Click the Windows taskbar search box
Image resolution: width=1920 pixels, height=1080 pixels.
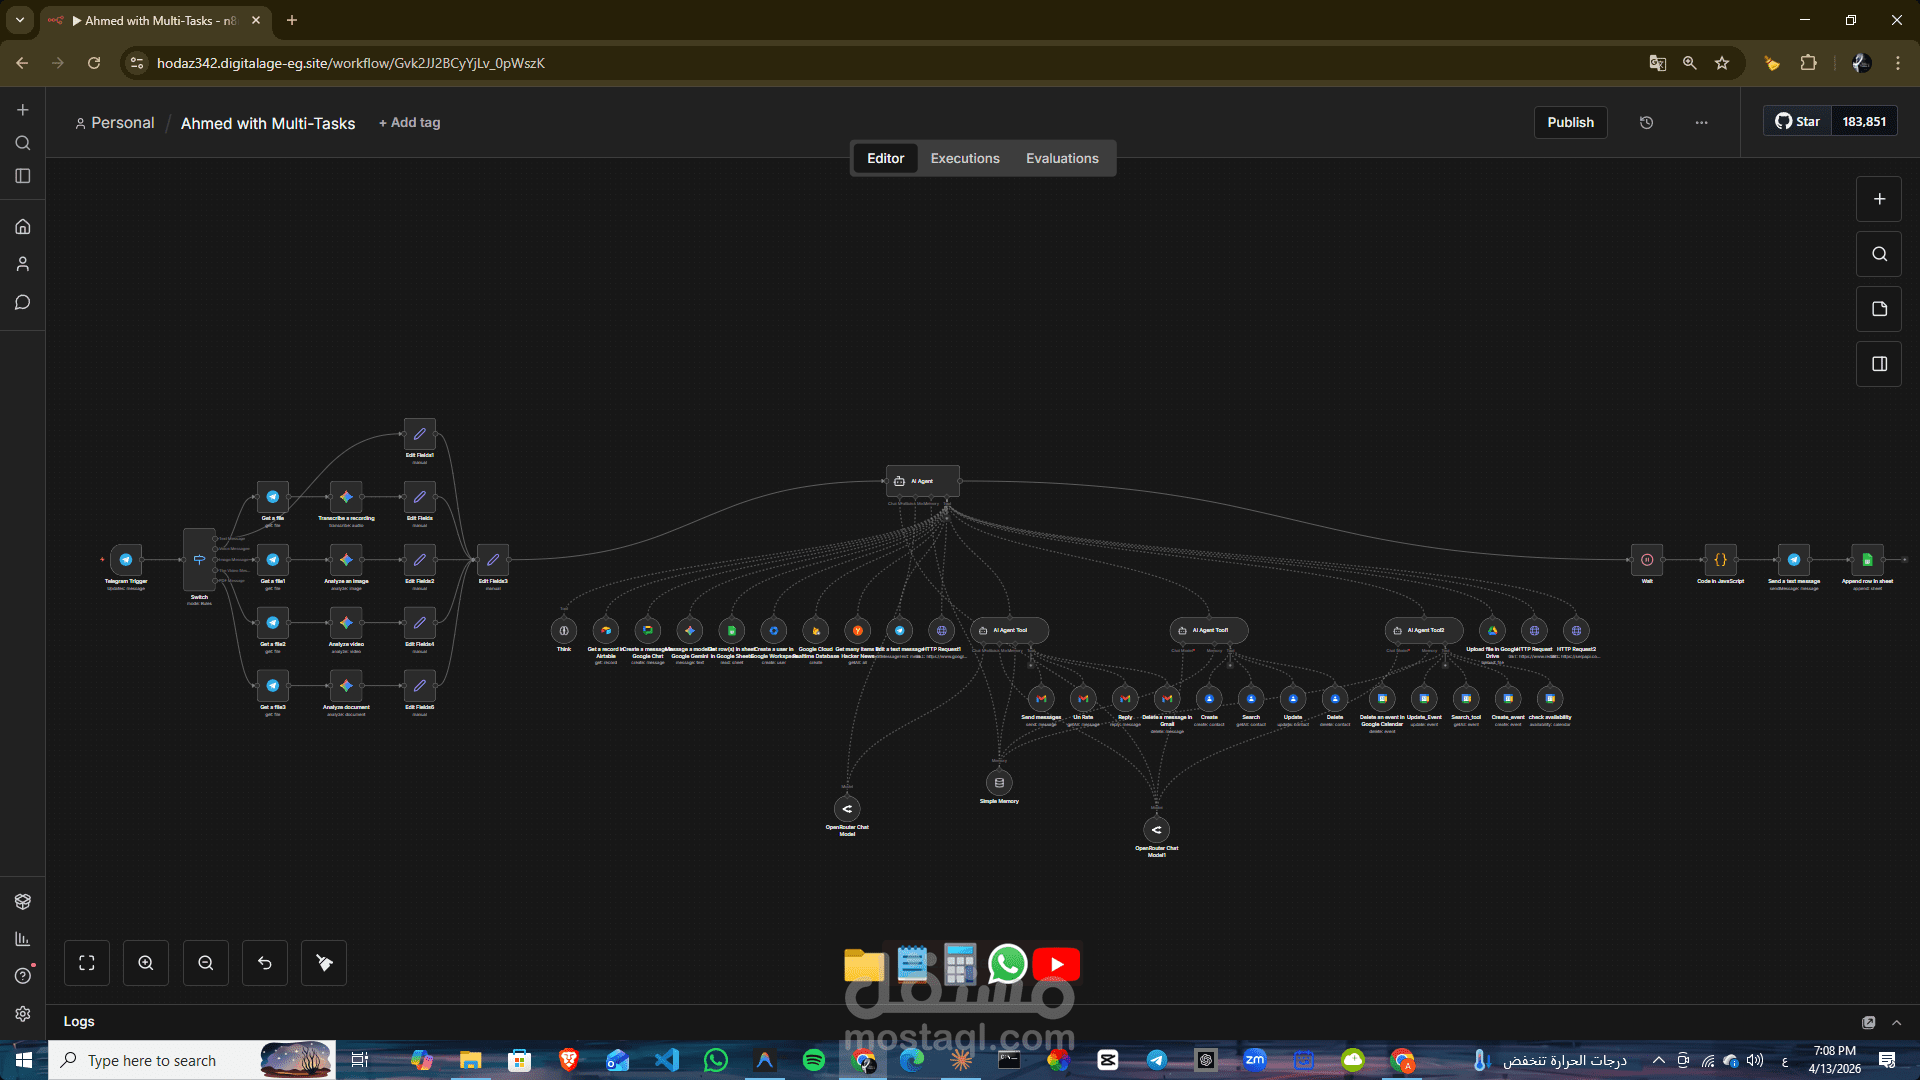pyautogui.click(x=152, y=1060)
